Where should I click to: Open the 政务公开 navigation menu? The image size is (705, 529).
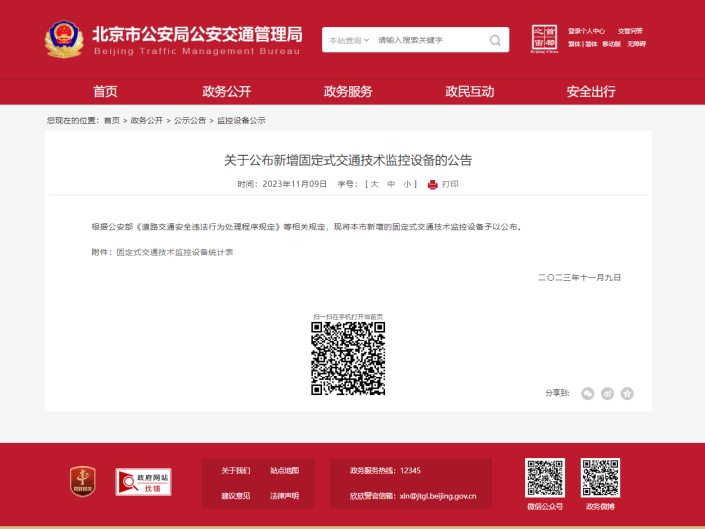tap(227, 92)
